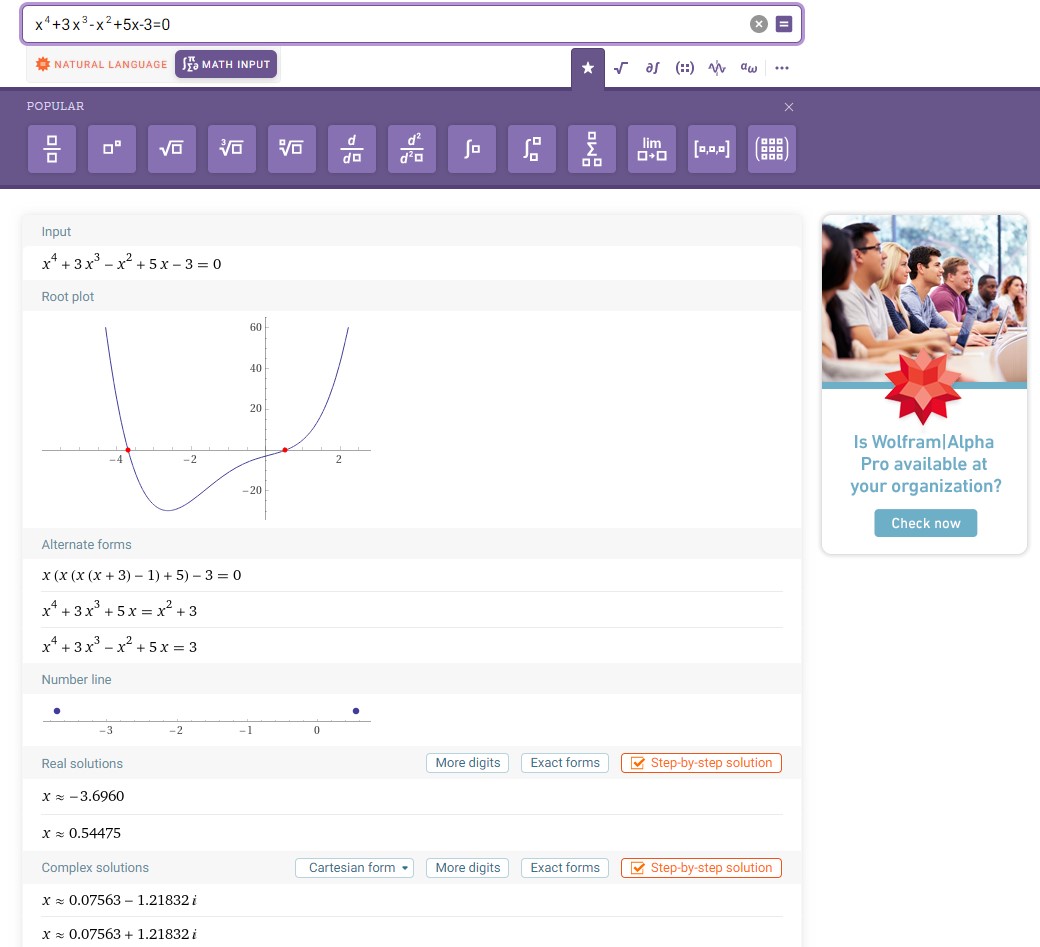This screenshot has width=1040, height=947.
Task: Insert an exponent template
Action: pyautogui.click(x=112, y=149)
